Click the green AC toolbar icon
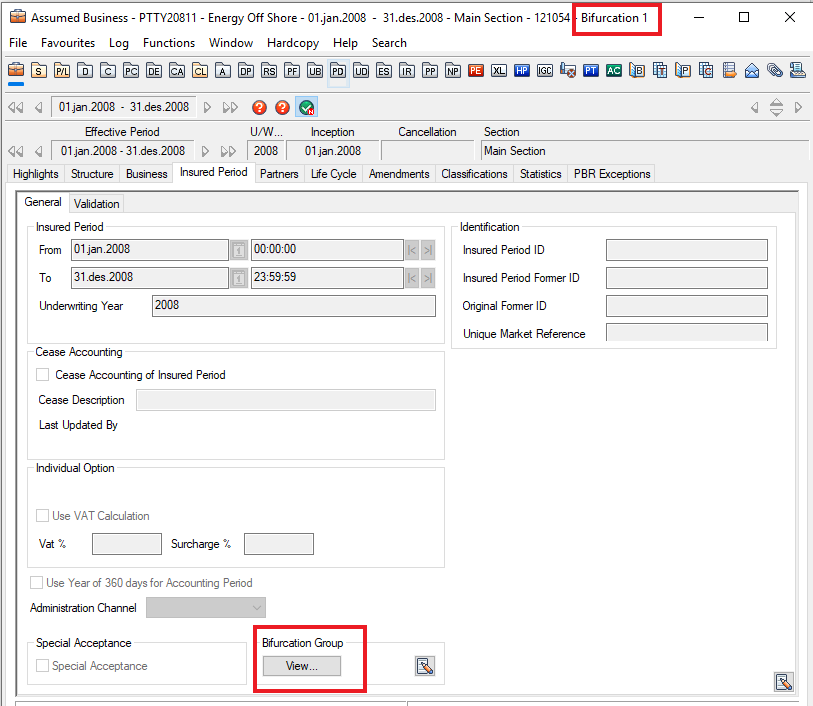Image resolution: width=813 pixels, height=706 pixels. [x=613, y=70]
